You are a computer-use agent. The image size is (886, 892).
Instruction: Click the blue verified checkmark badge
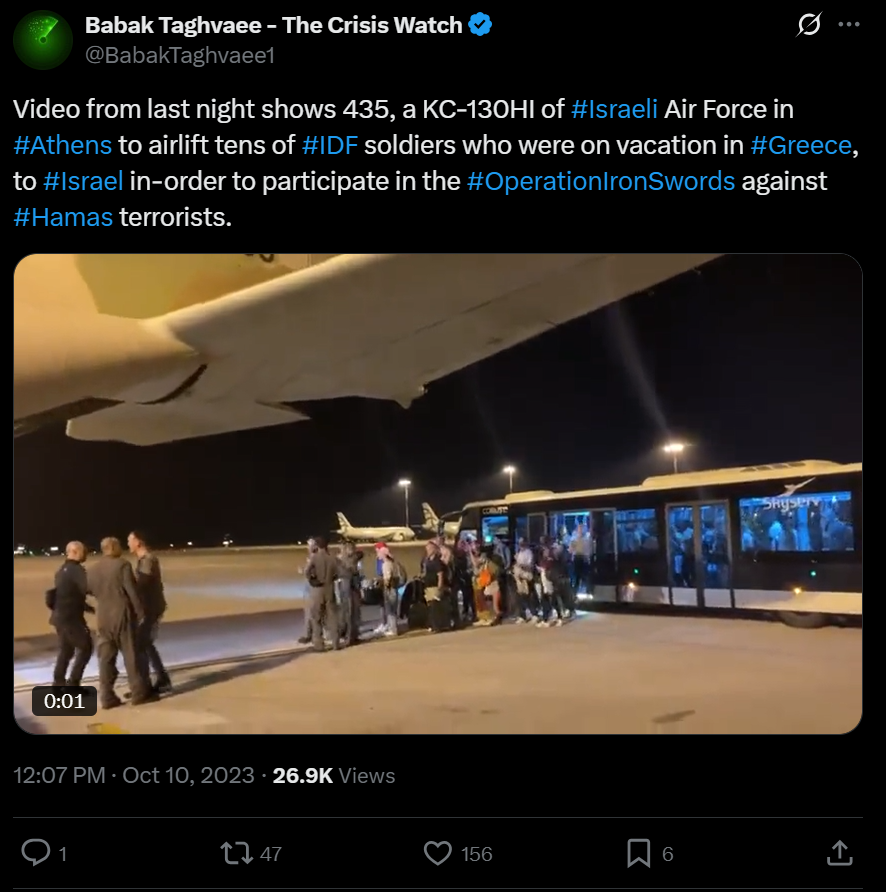[x=480, y=25]
